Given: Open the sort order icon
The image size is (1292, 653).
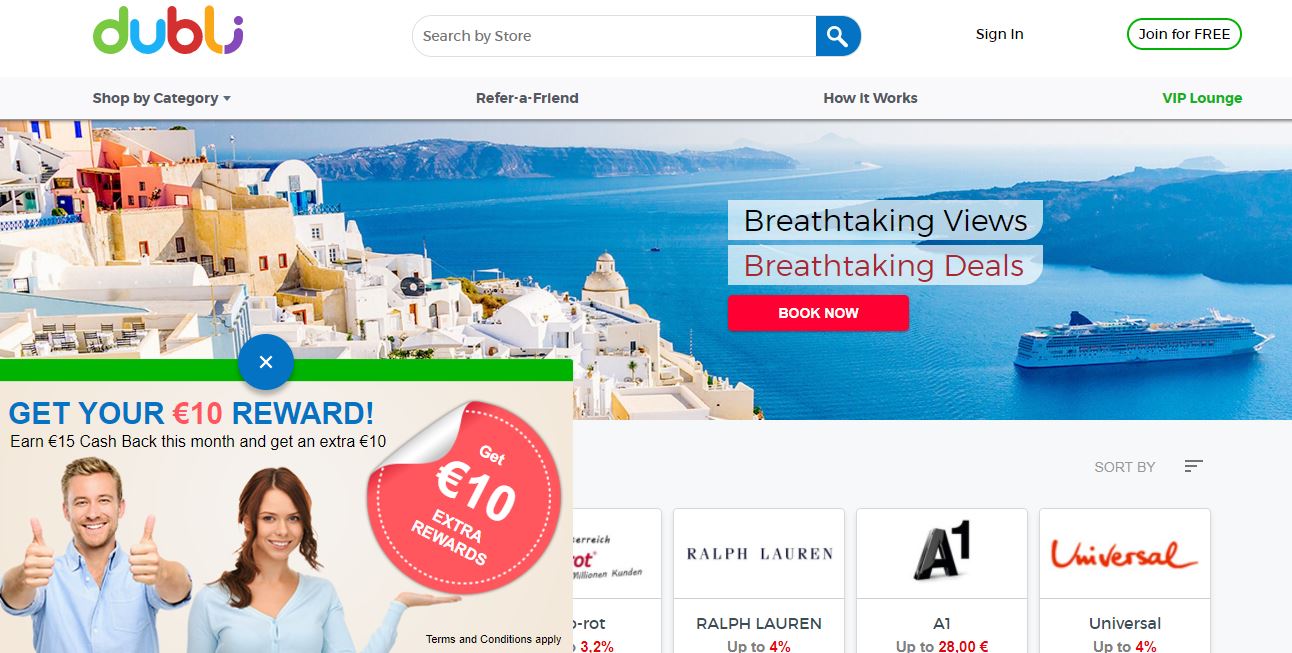Looking at the screenshot, I should 1193,466.
